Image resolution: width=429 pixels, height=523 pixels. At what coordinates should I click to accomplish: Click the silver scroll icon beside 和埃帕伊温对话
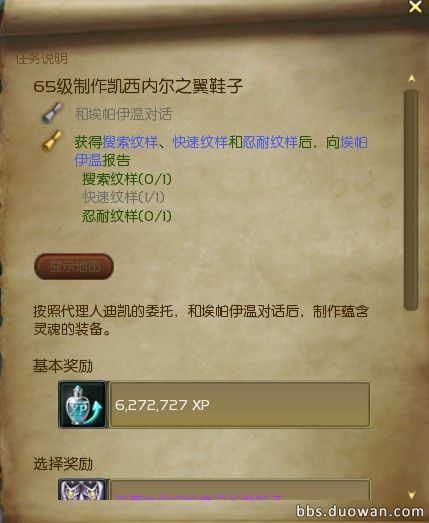(x=52, y=113)
